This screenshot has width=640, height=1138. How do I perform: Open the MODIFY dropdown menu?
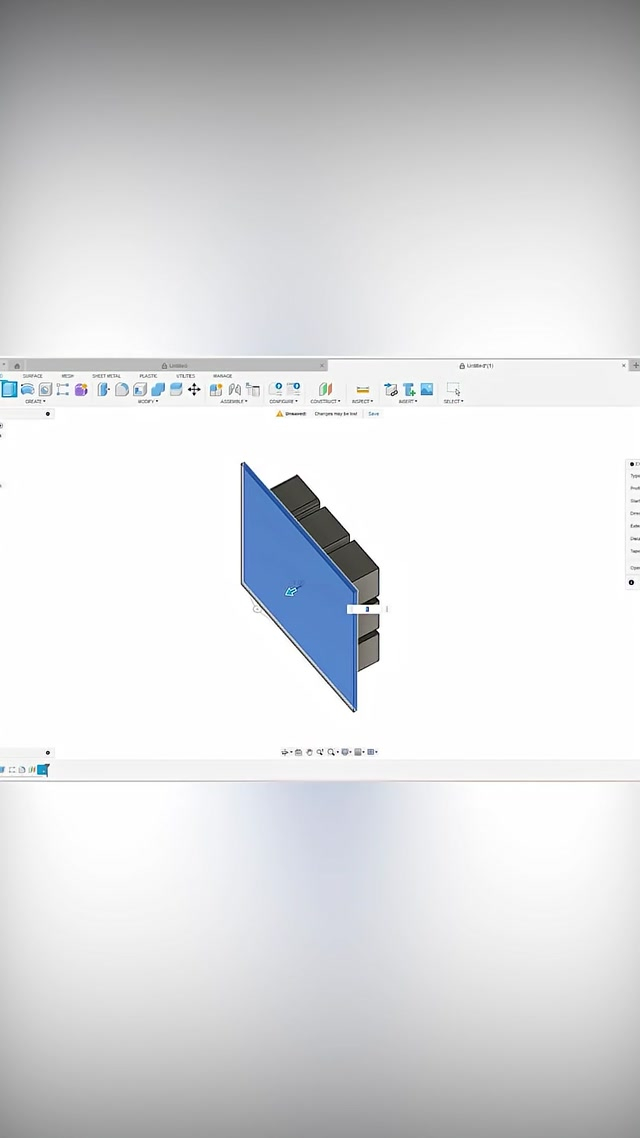[147, 401]
